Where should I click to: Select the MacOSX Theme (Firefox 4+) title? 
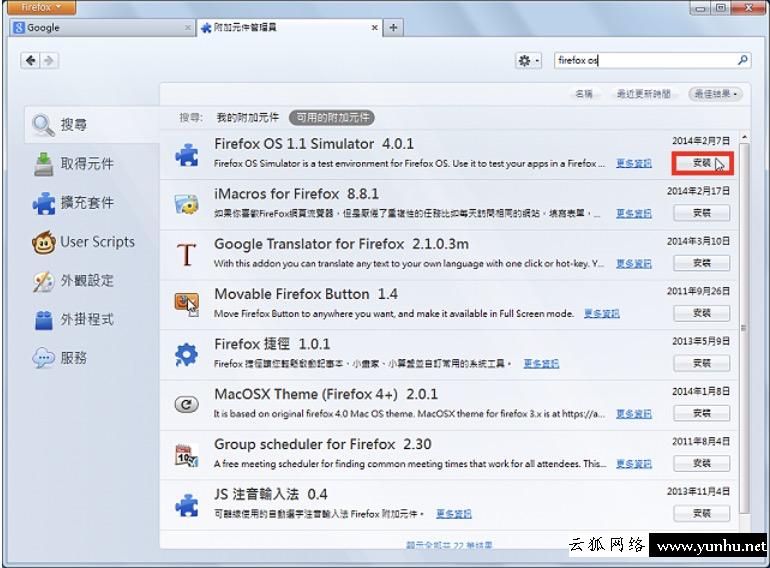[326, 394]
